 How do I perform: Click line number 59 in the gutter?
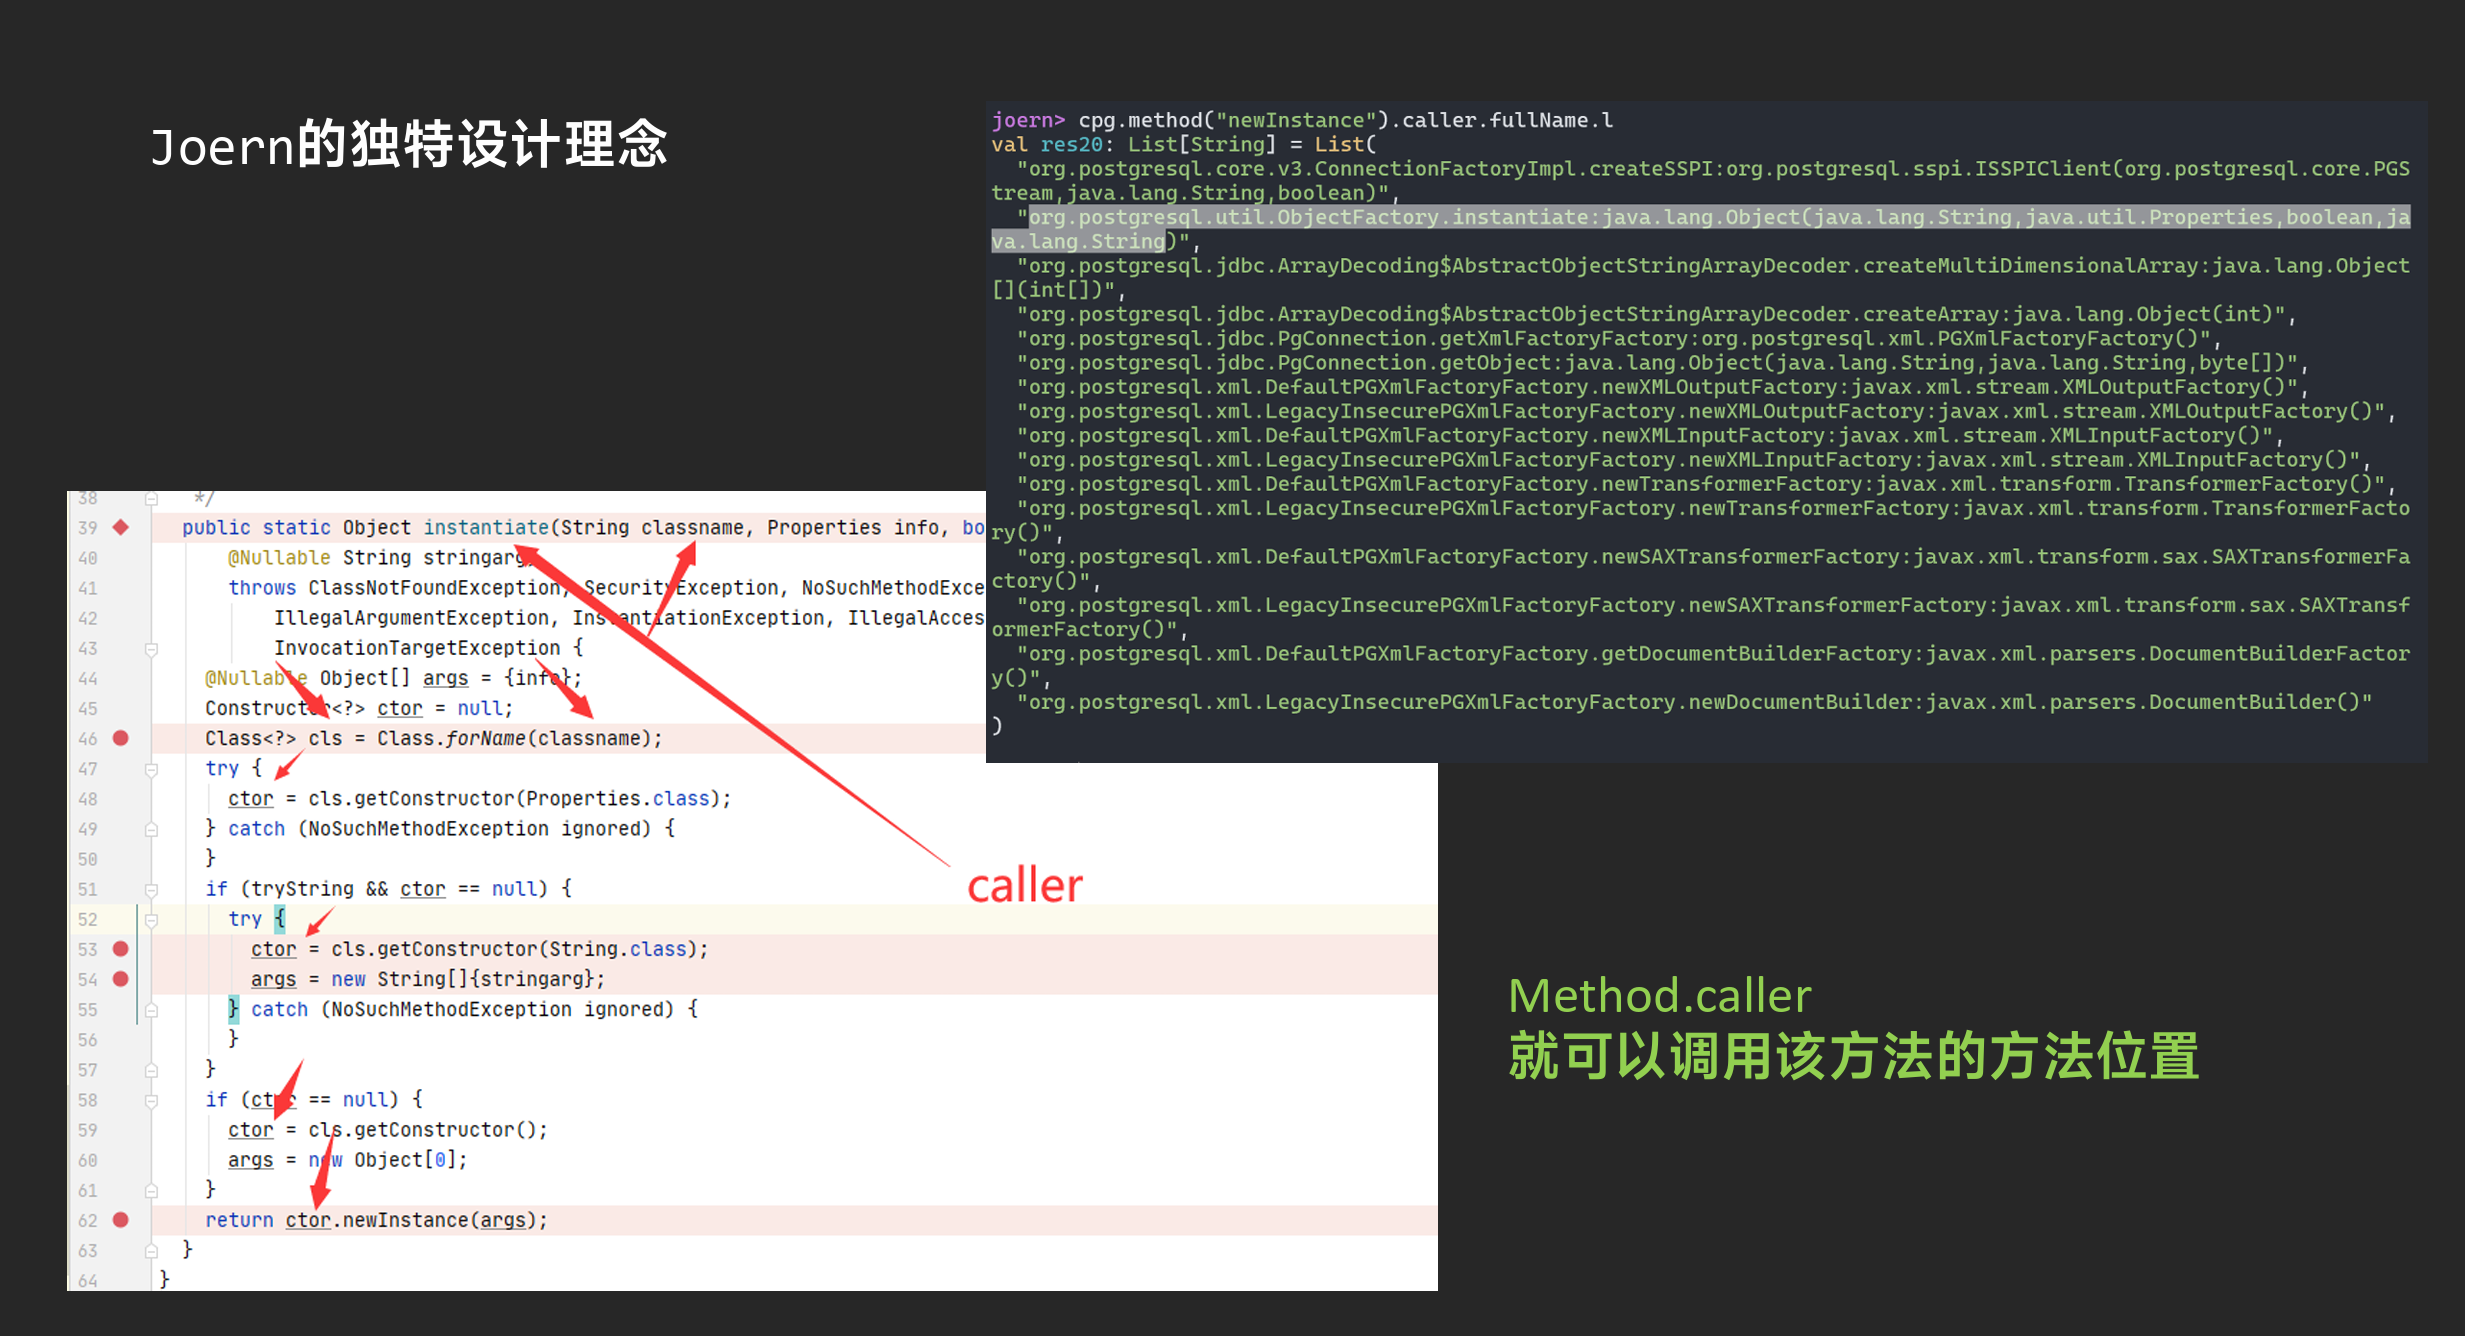pos(88,1130)
